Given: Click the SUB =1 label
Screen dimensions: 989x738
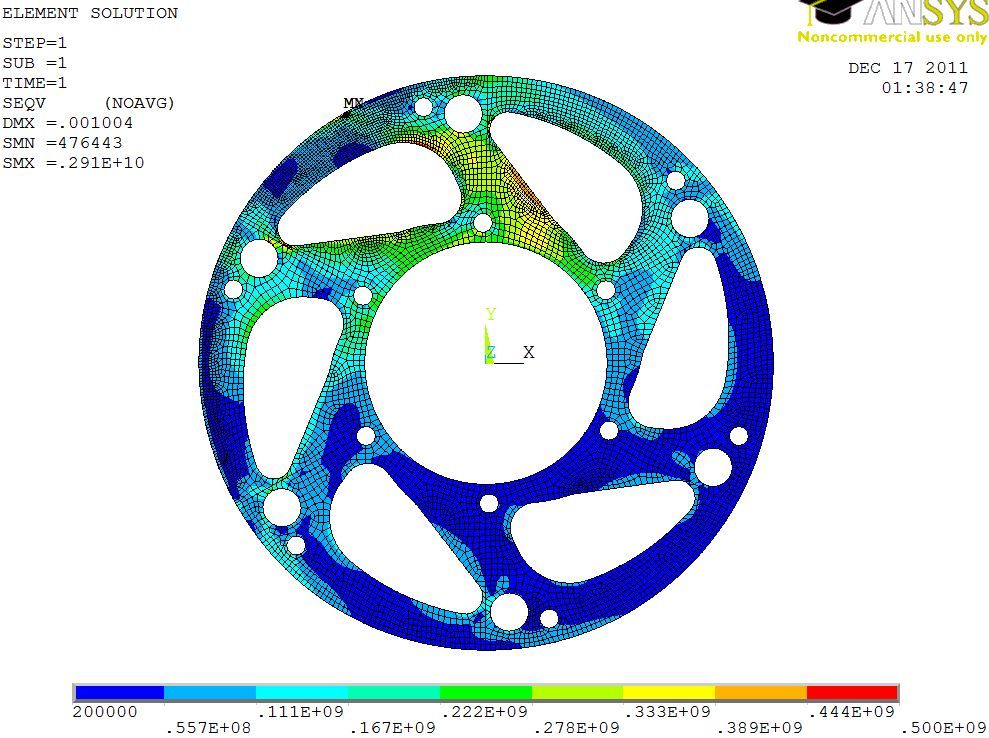Looking at the screenshot, I should (x=35, y=63).
